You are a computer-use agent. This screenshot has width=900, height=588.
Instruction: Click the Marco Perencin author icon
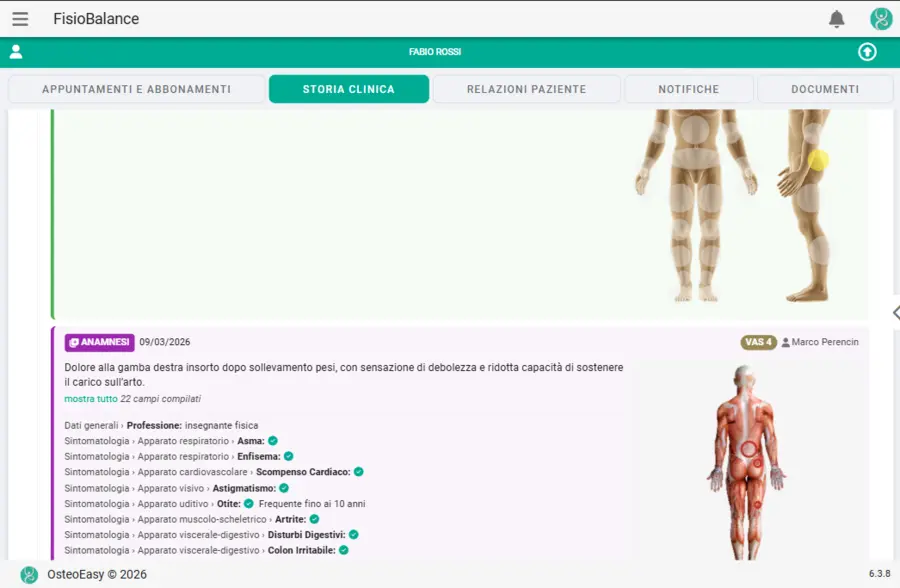click(x=785, y=343)
